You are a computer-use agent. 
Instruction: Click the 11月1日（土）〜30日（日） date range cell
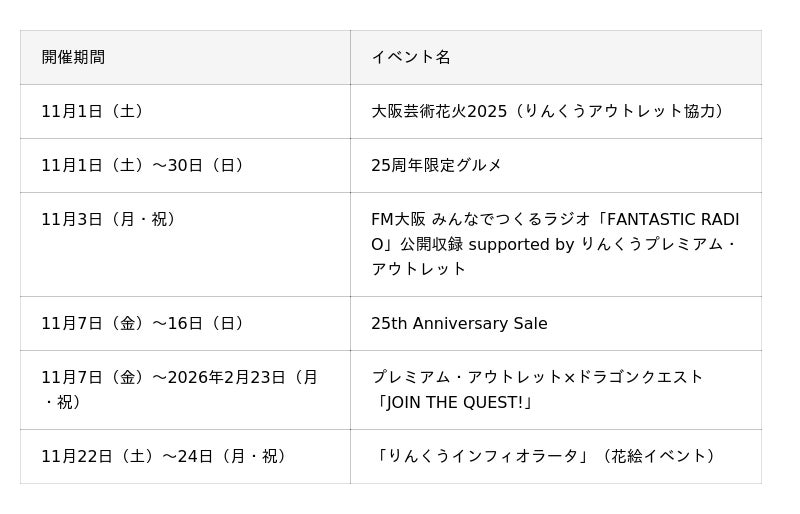point(146,165)
